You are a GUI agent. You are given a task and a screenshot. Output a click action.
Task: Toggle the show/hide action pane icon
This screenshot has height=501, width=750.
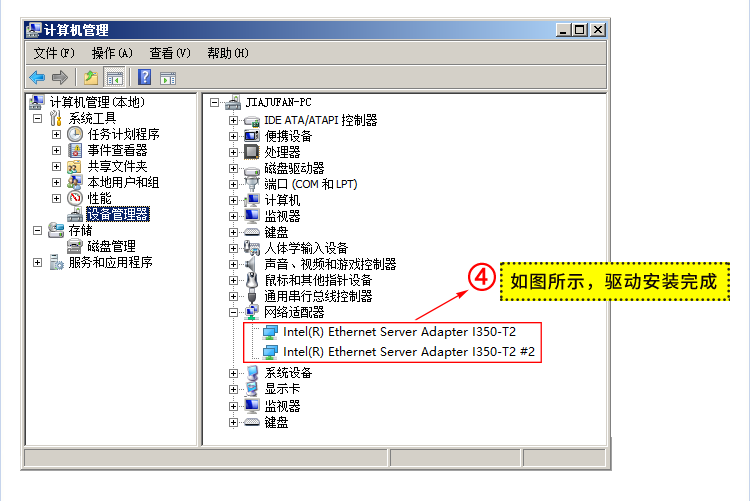click(x=168, y=78)
